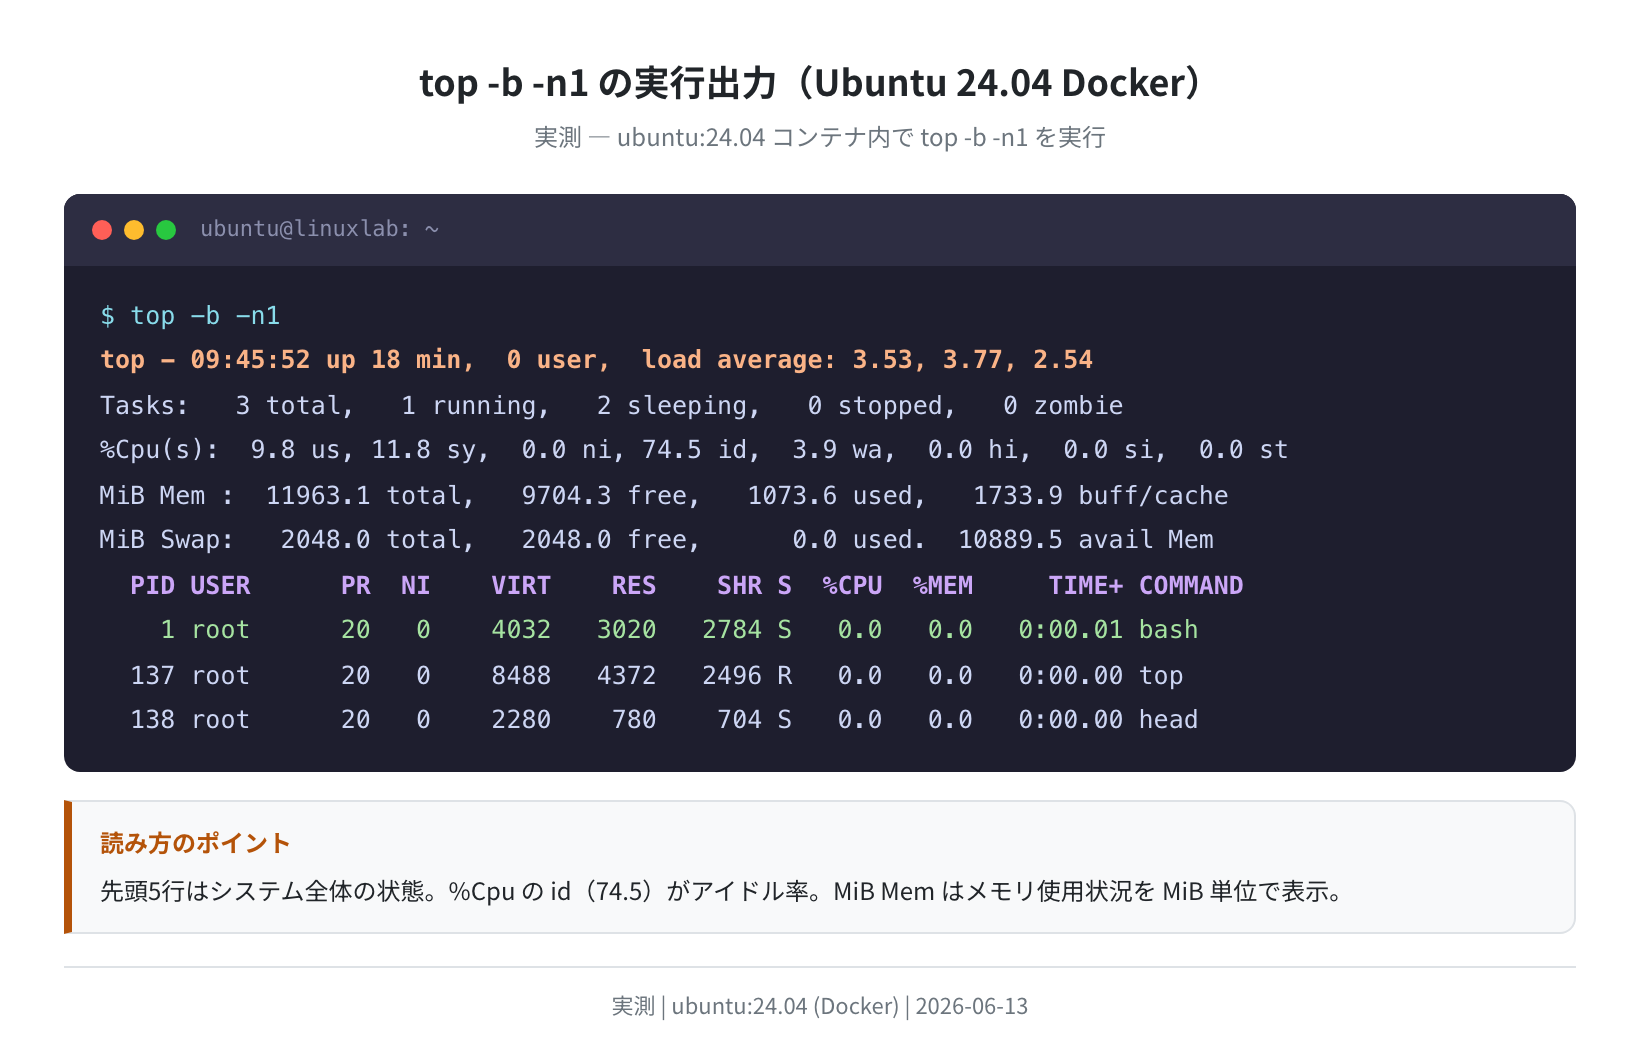Click the yellow minimize dot in terminal title bar
The width and height of the screenshot is (1640, 1060).
134,230
